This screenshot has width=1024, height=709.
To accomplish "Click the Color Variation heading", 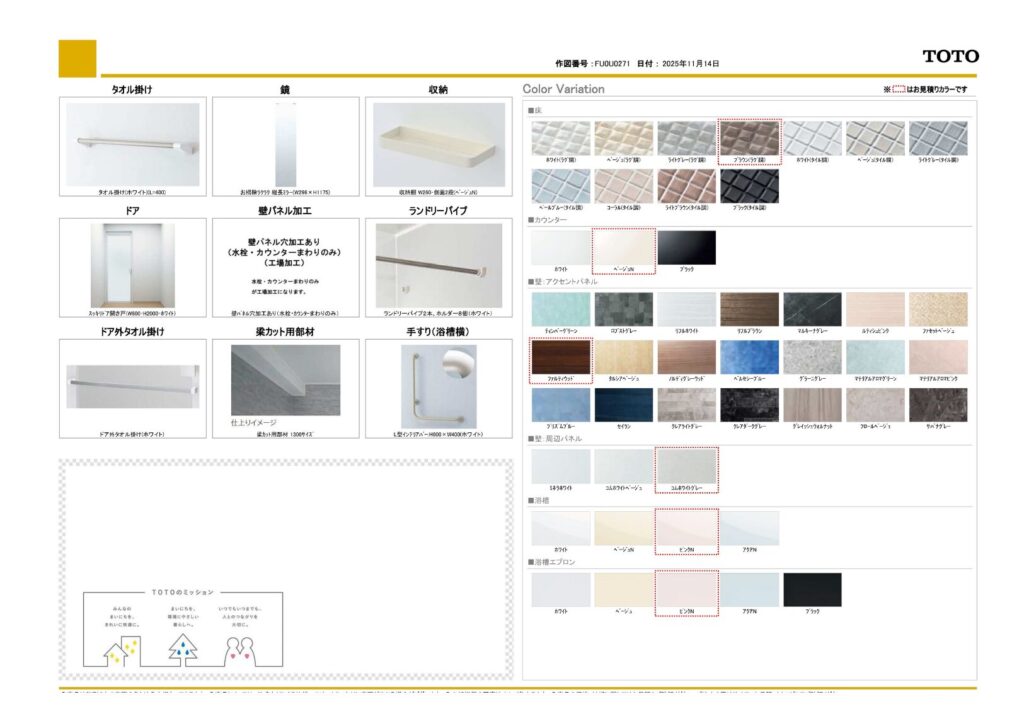I will pyautogui.click(x=563, y=89).
